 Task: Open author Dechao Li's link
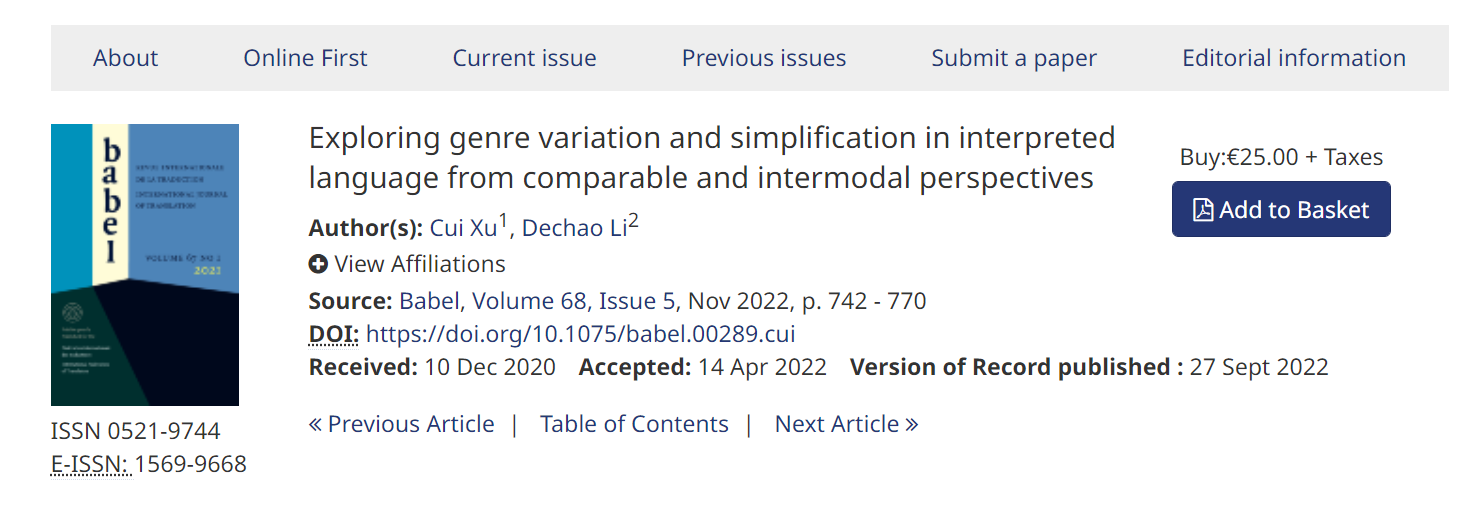click(574, 228)
